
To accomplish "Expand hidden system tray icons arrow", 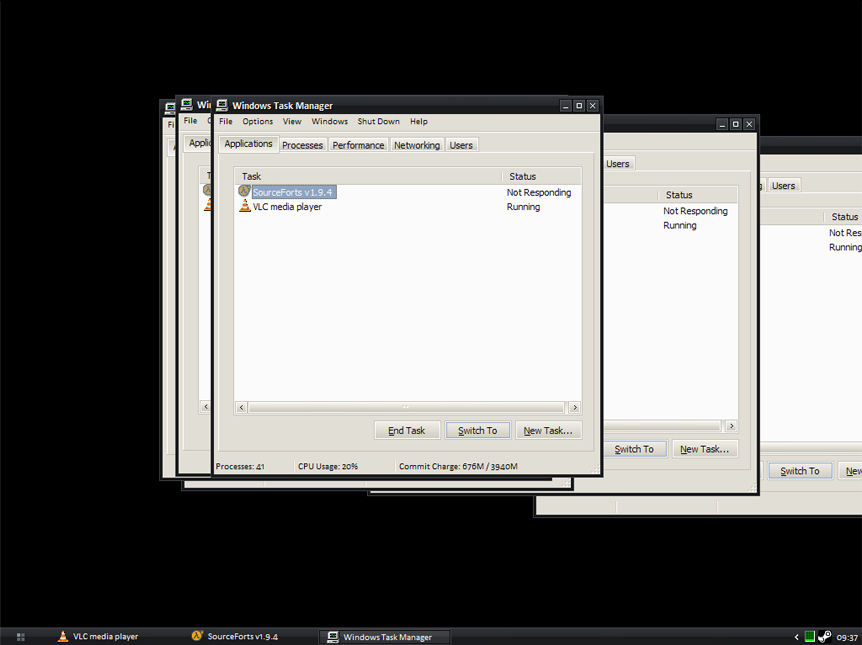I will coord(797,636).
